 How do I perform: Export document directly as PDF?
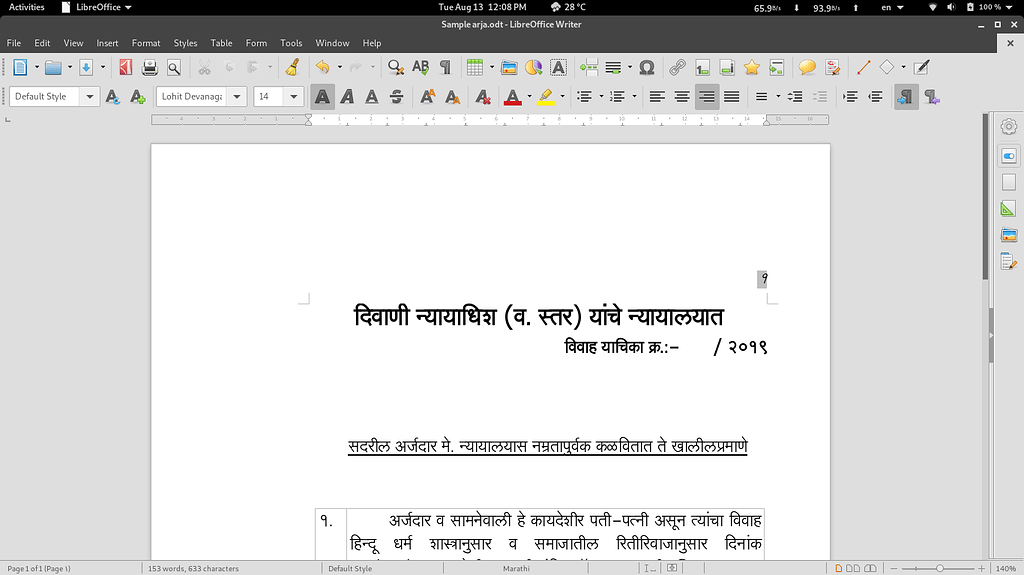tap(125, 68)
